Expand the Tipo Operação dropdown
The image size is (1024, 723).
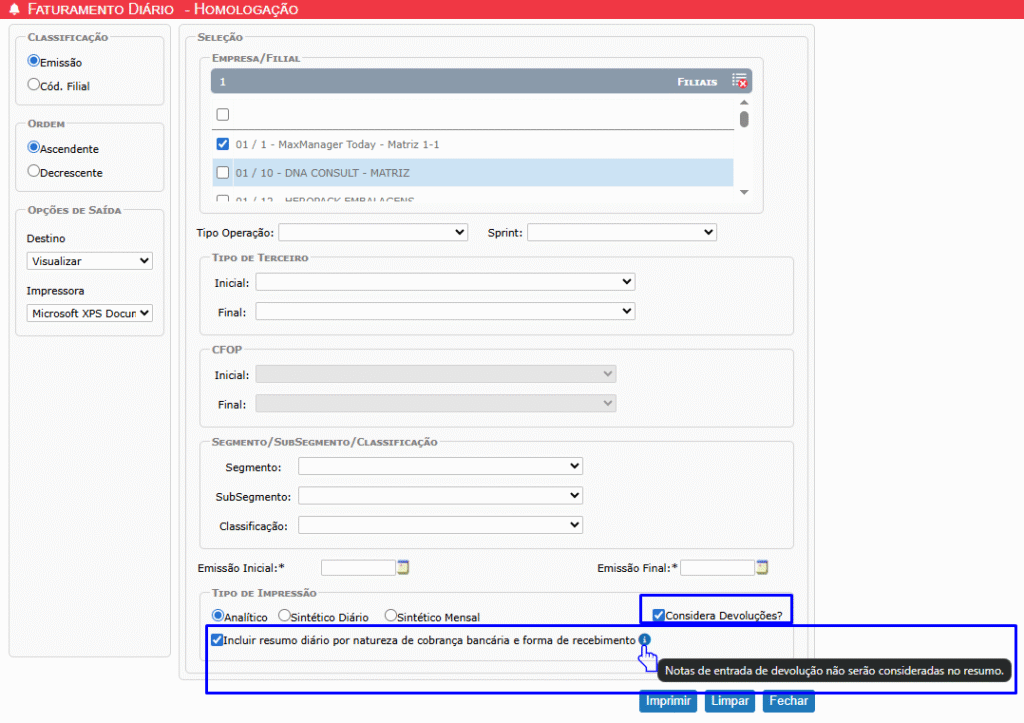[x=373, y=232]
